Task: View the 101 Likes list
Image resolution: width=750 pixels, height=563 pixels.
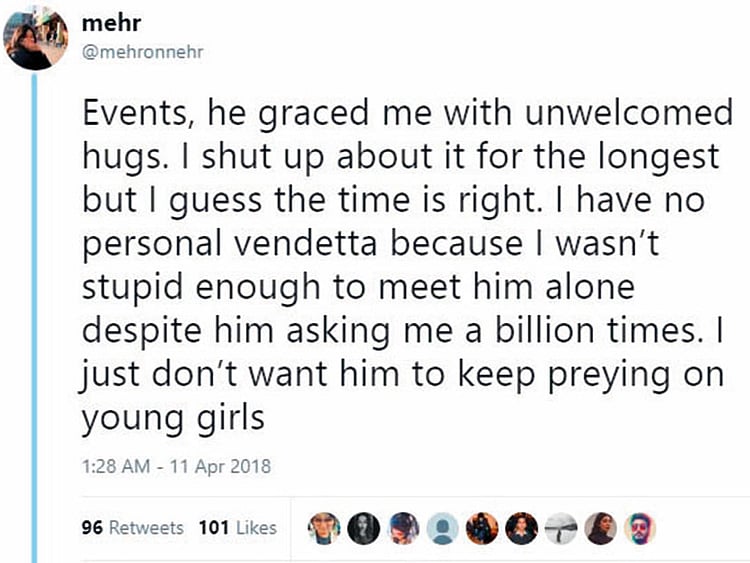Action: [x=237, y=527]
